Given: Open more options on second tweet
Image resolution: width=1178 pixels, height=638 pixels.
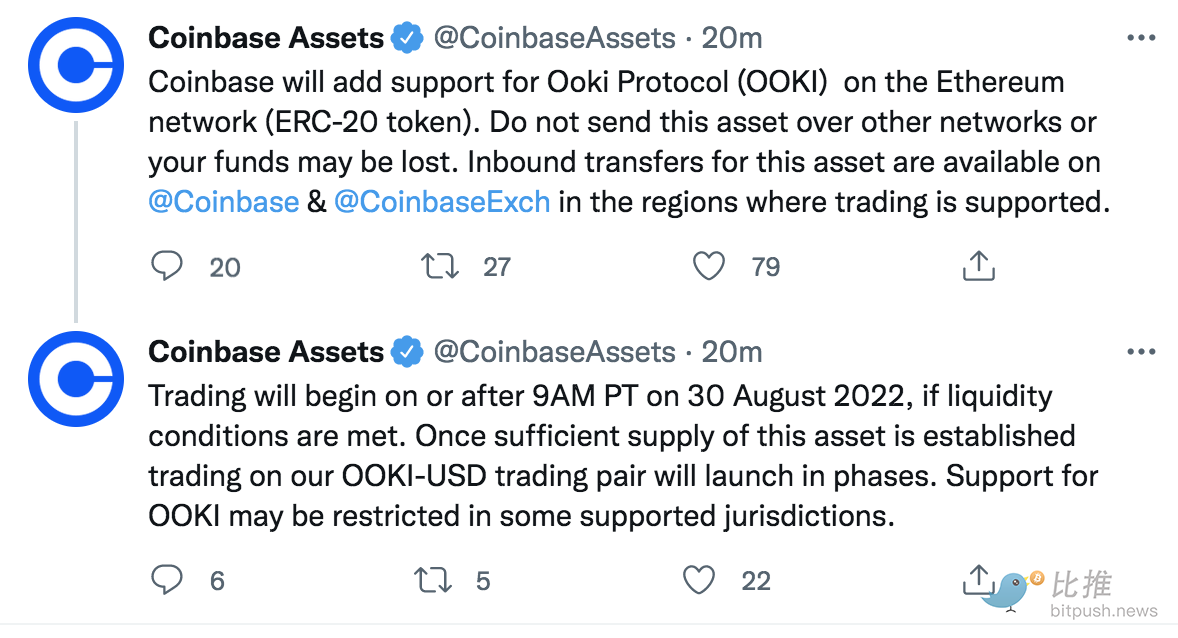Looking at the screenshot, I should tap(1140, 352).
